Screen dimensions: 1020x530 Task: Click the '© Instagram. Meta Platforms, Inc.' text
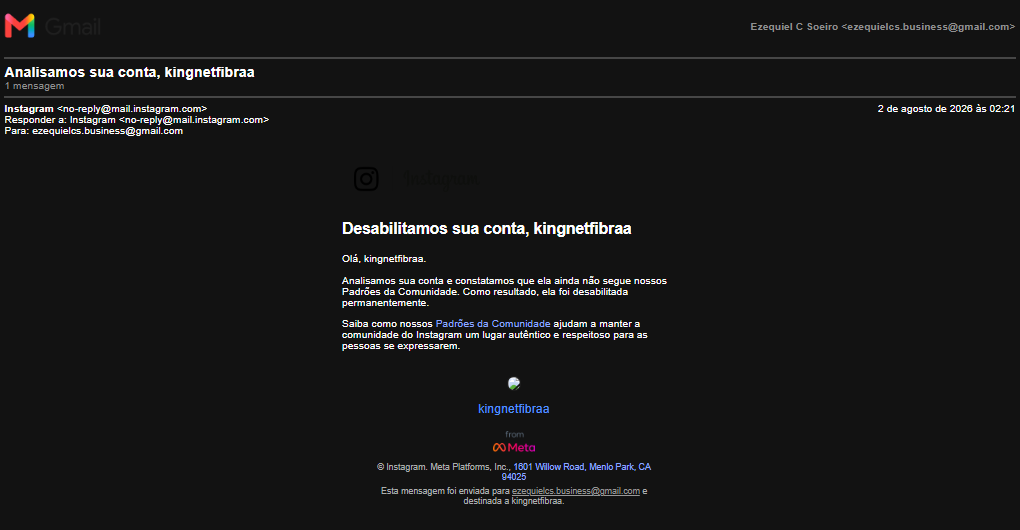444,467
